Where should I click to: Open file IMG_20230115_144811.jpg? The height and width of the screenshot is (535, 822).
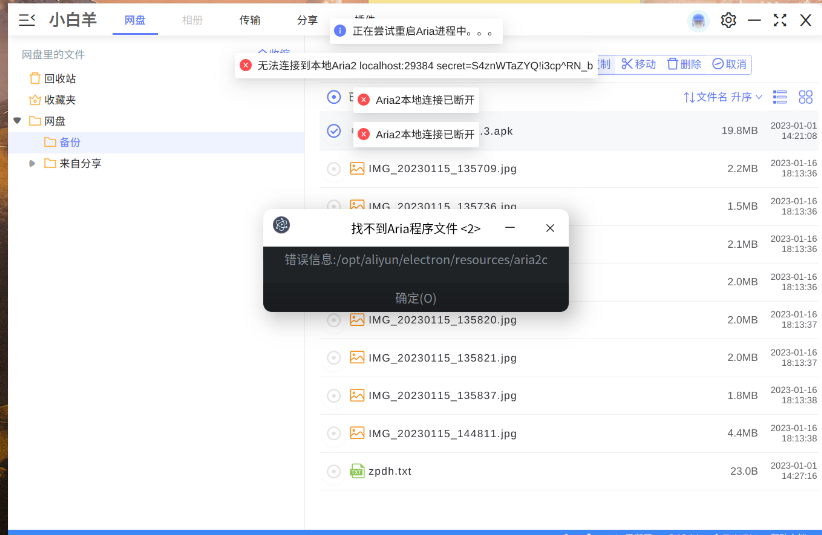point(442,433)
